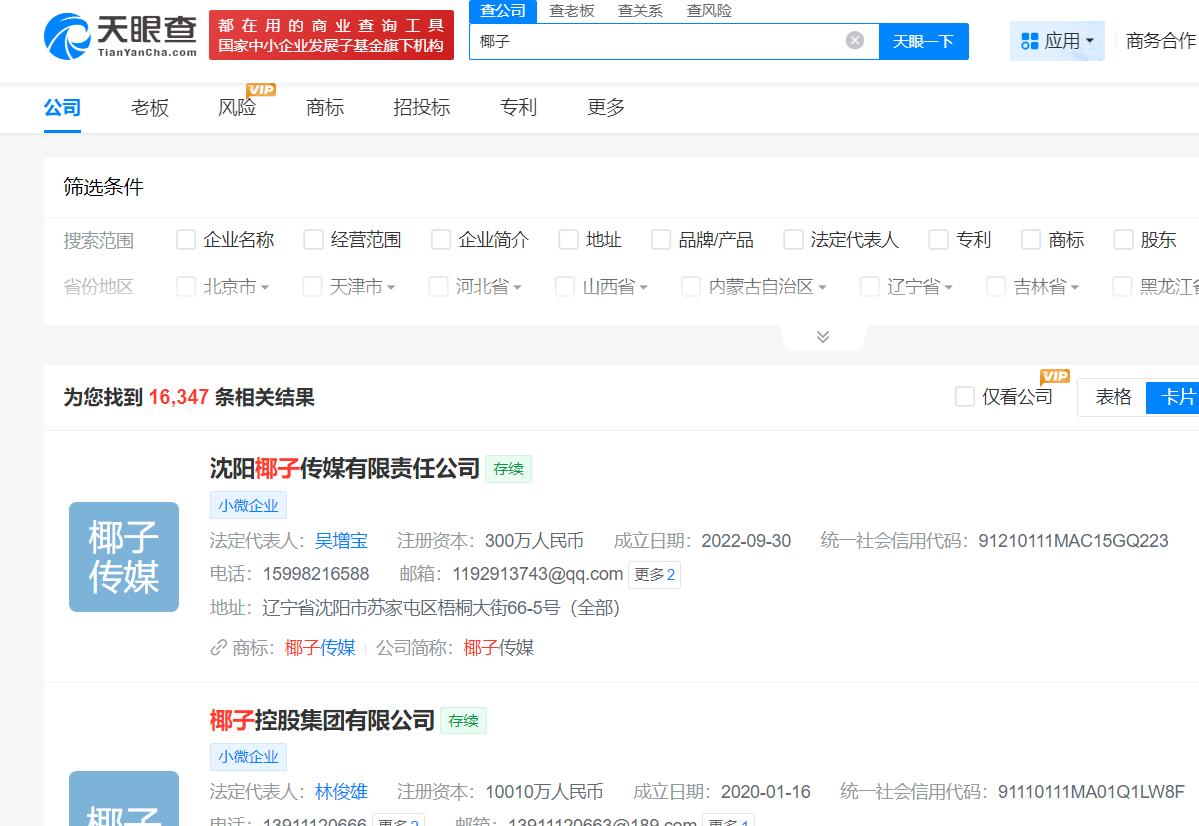Click the 天眼一下 search button

click(922, 41)
